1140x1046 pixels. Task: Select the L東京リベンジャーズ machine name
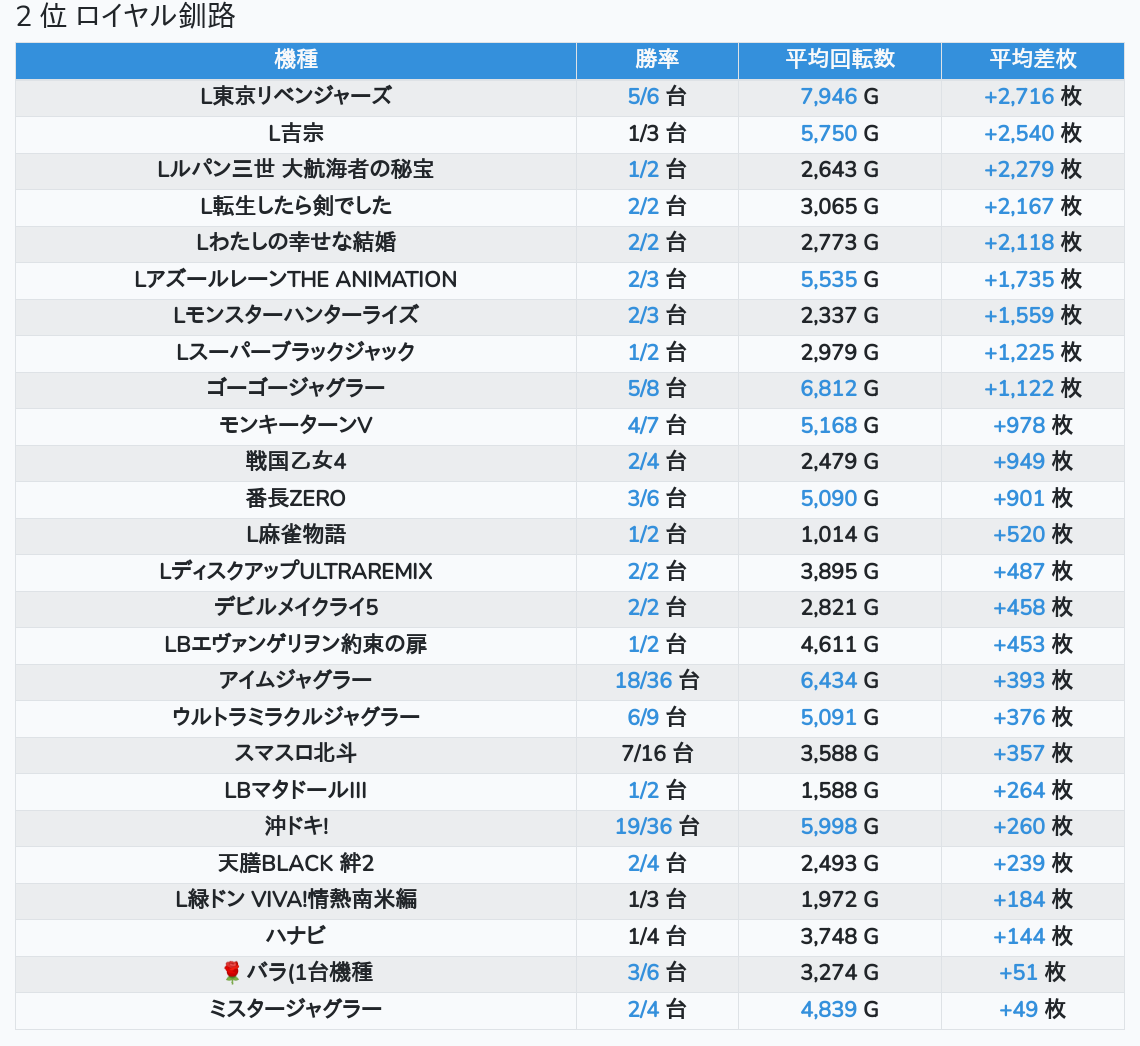[x=296, y=97]
